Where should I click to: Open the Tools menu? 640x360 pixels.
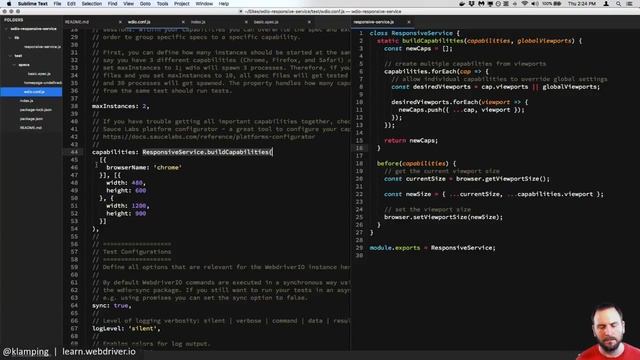[x=162, y=4]
